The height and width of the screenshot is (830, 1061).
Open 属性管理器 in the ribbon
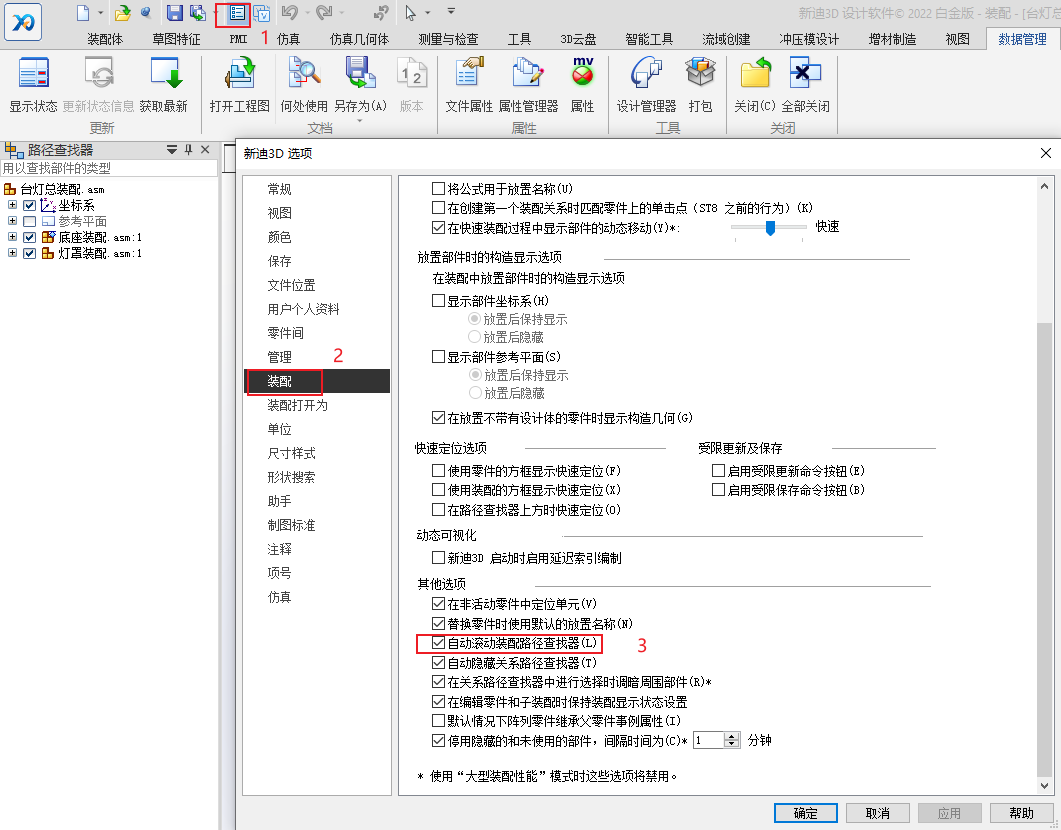[x=528, y=73]
